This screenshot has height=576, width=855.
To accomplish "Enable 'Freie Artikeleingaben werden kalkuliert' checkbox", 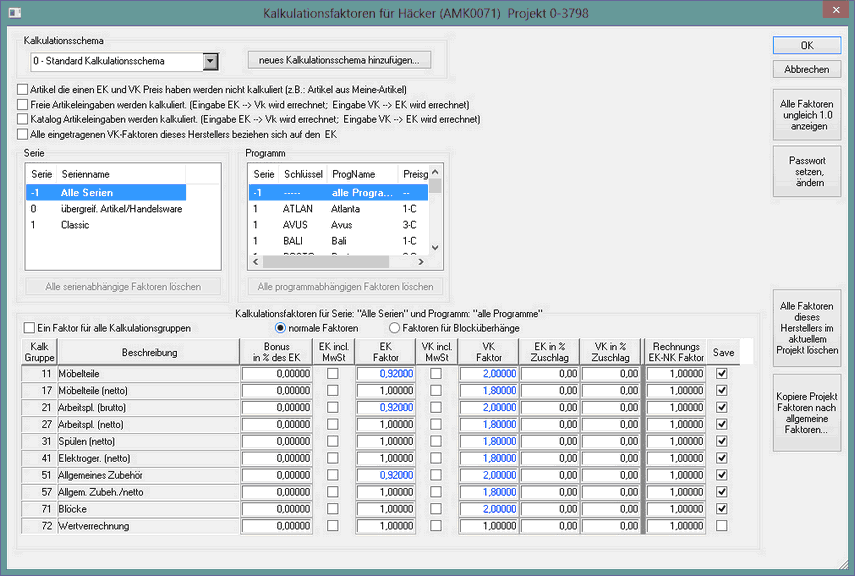I will tap(23, 105).
